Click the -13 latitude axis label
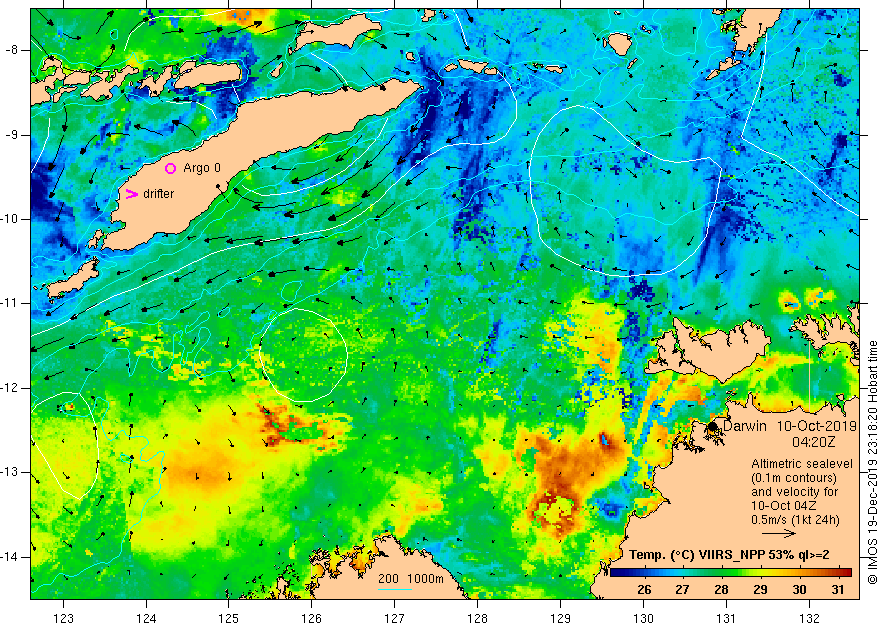Screen dimensions: 880x630 coord(10,472)
